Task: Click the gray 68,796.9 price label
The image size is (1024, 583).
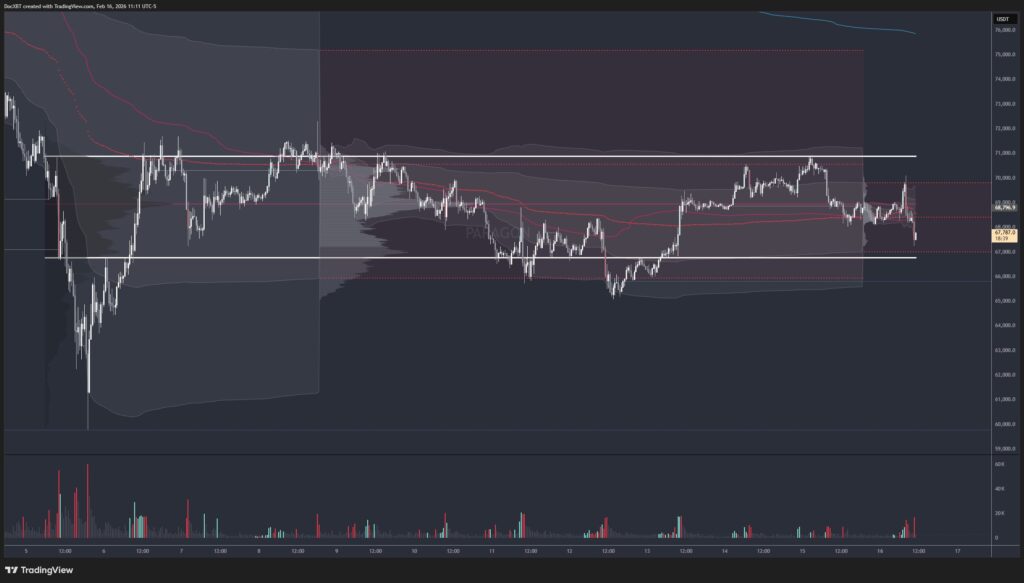Action: 1005,209
